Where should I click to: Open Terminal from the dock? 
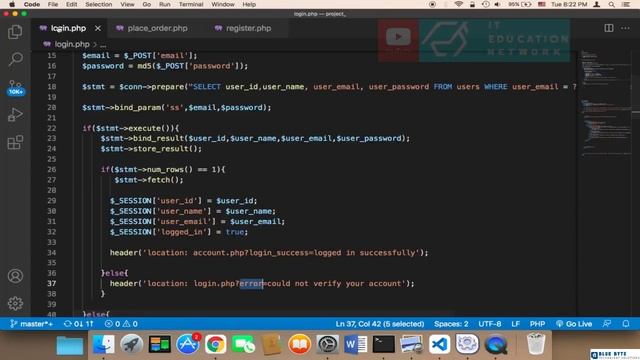pos(383,344)
